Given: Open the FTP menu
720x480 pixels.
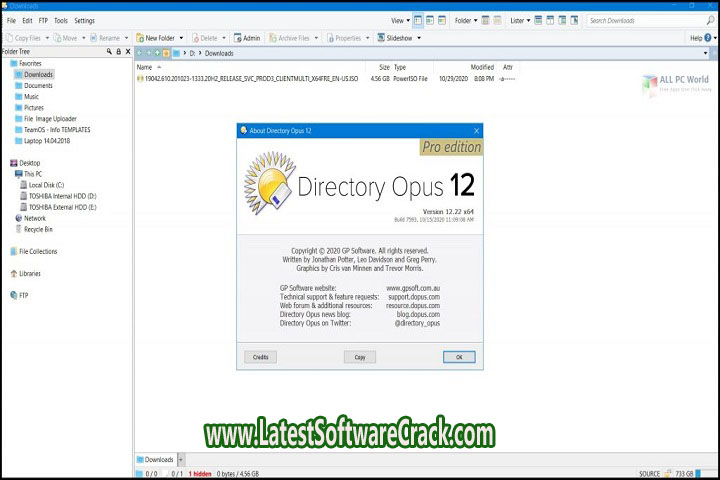Looking at the screenshot, I should click(42, 20).
